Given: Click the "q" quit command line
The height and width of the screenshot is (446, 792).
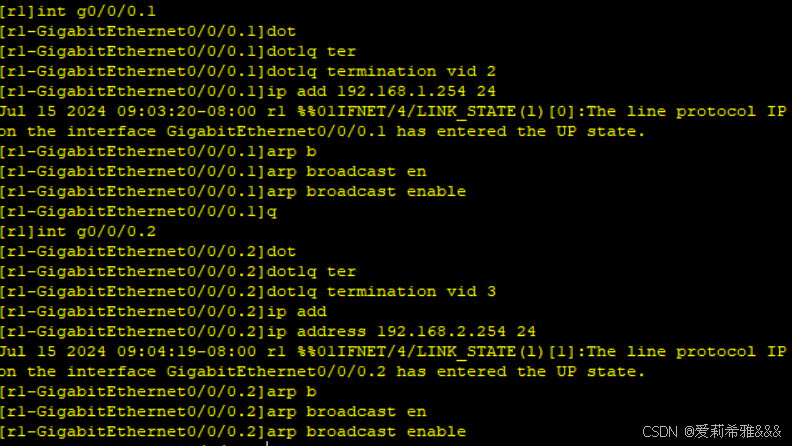Looking at the screenshot, I should (x=270, y=211).
